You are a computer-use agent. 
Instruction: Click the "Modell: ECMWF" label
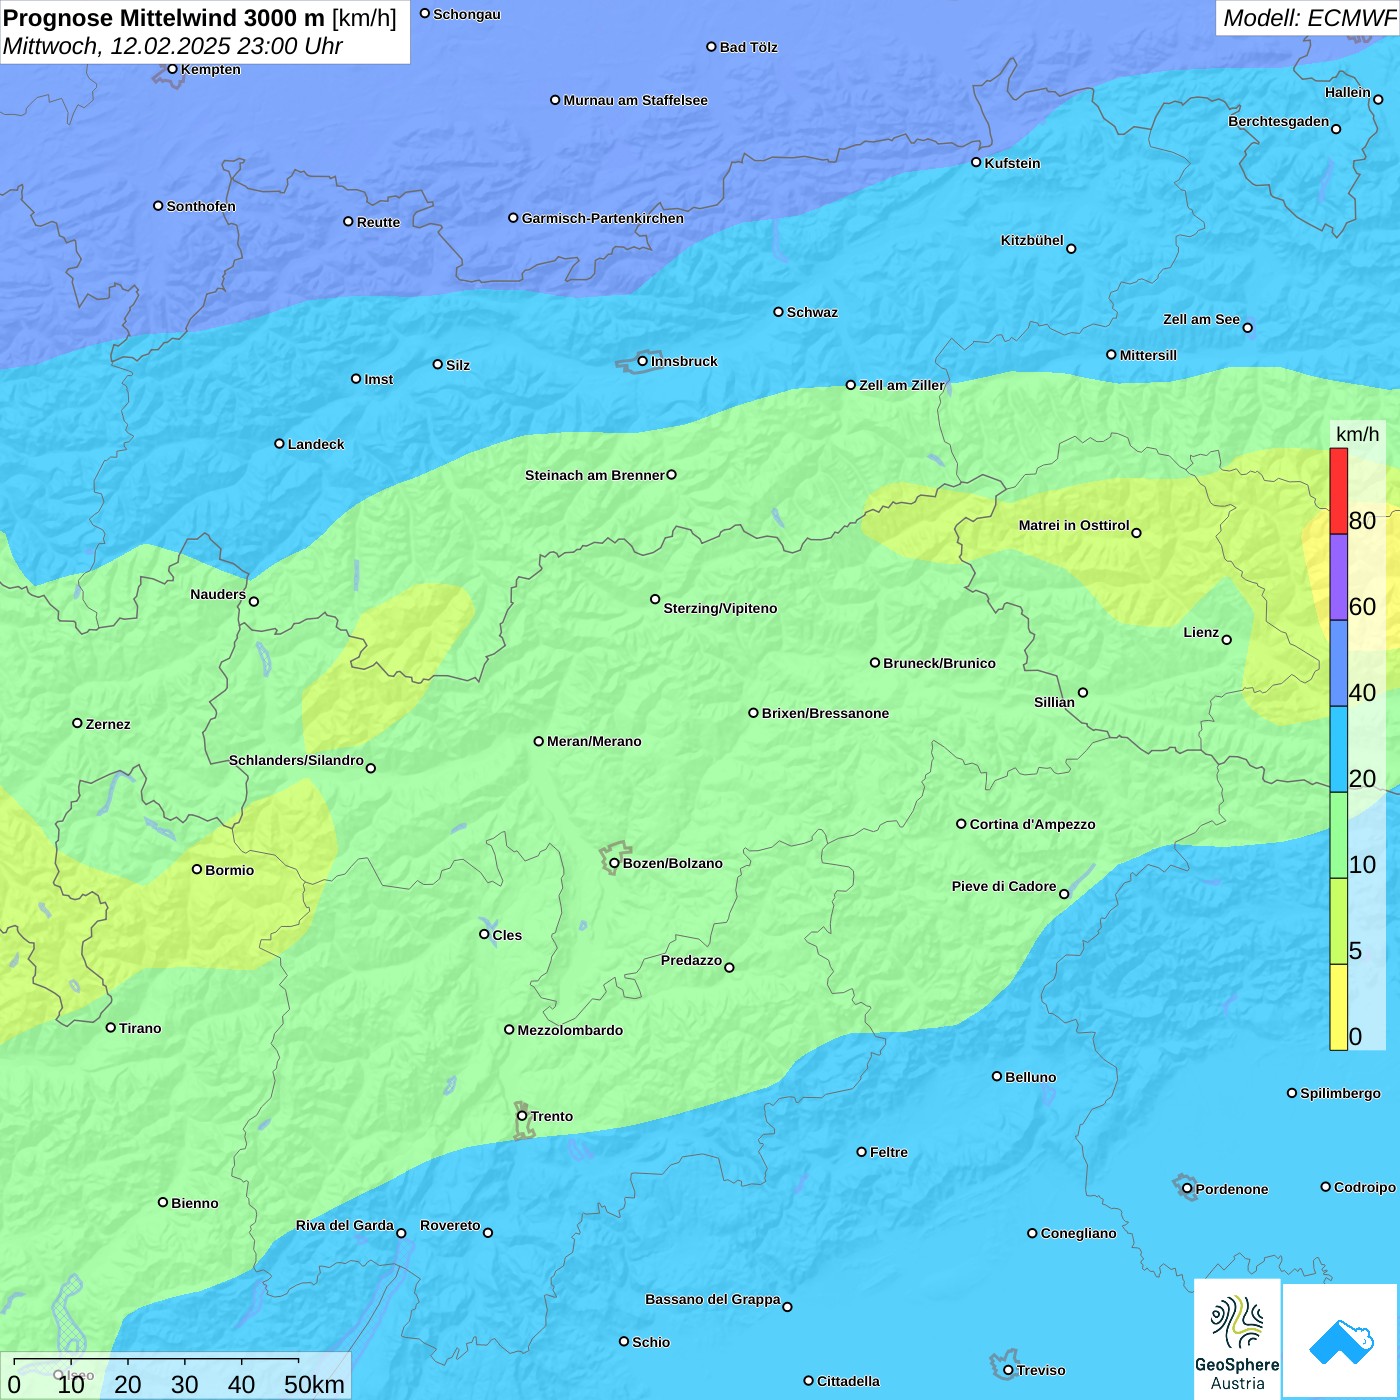1309,18
